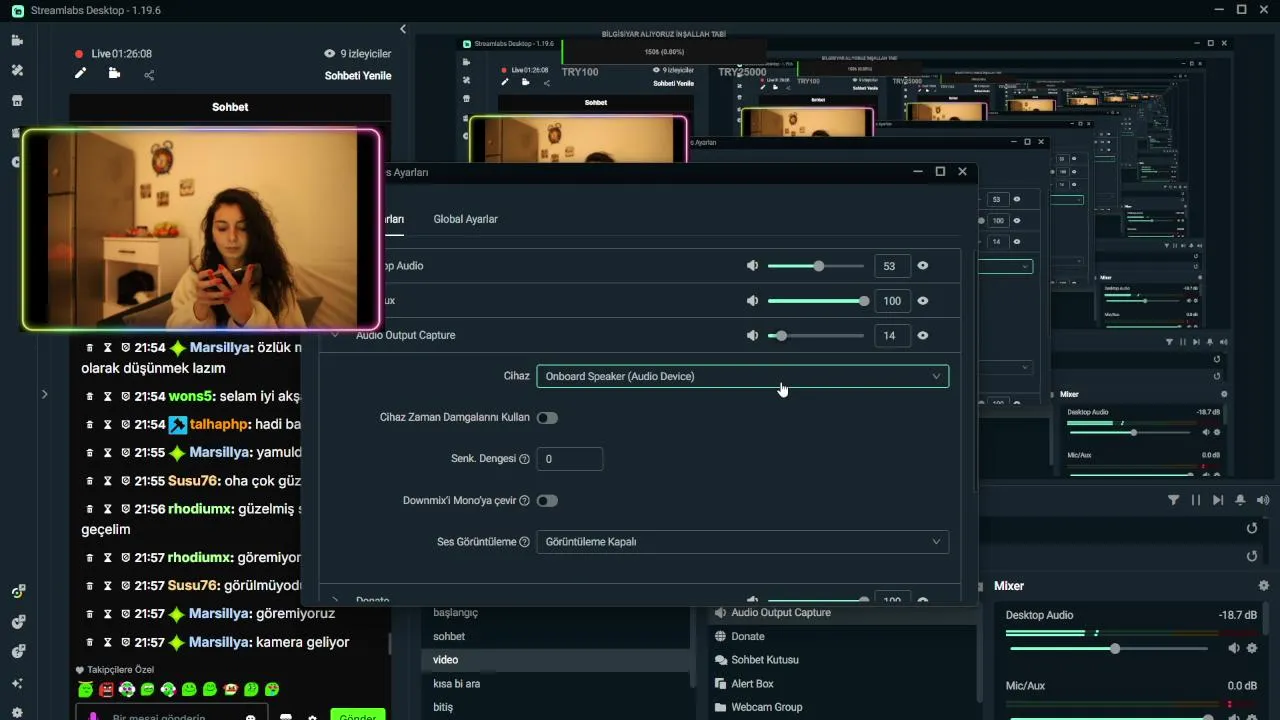Toggle Cihaz Zaman Damgalarını Kullan switch
This screenshot has width=1280, height=720.
tap(547, 418)
